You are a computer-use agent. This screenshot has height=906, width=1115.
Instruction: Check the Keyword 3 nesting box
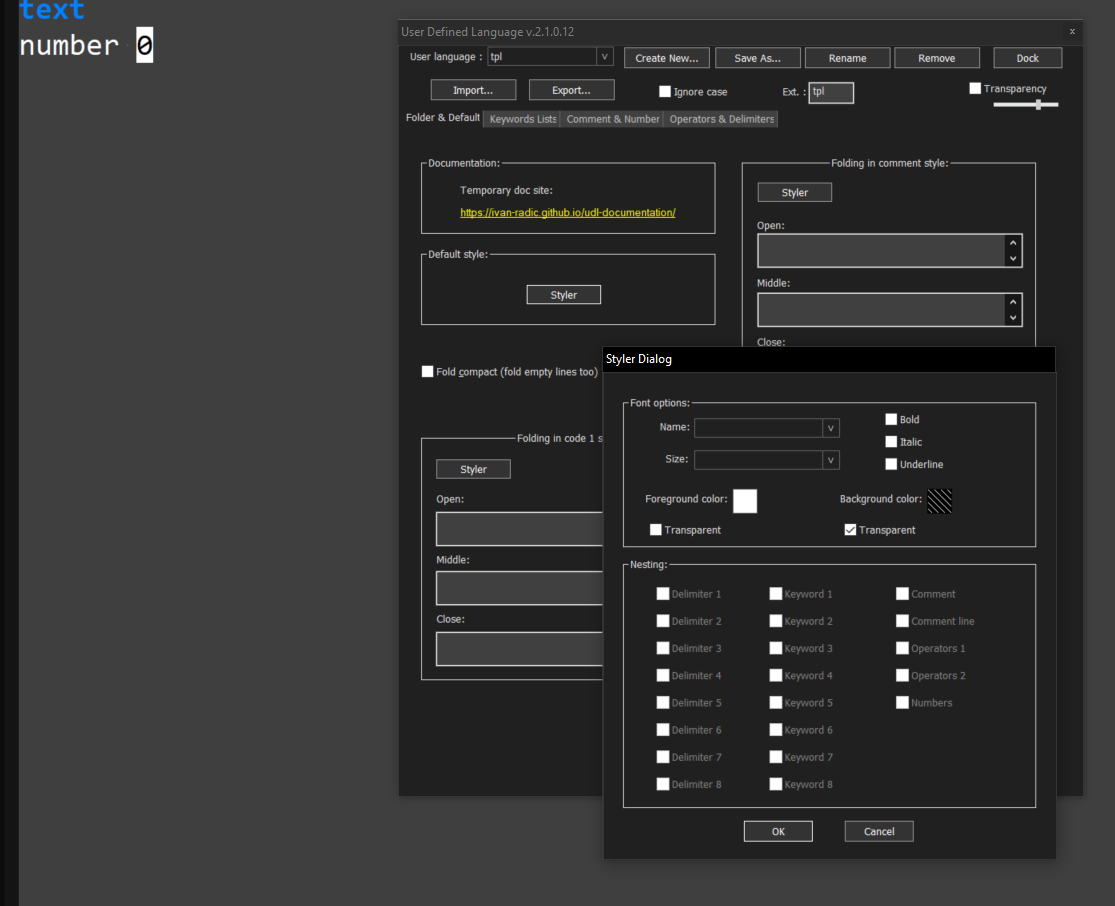click(776, 648)
